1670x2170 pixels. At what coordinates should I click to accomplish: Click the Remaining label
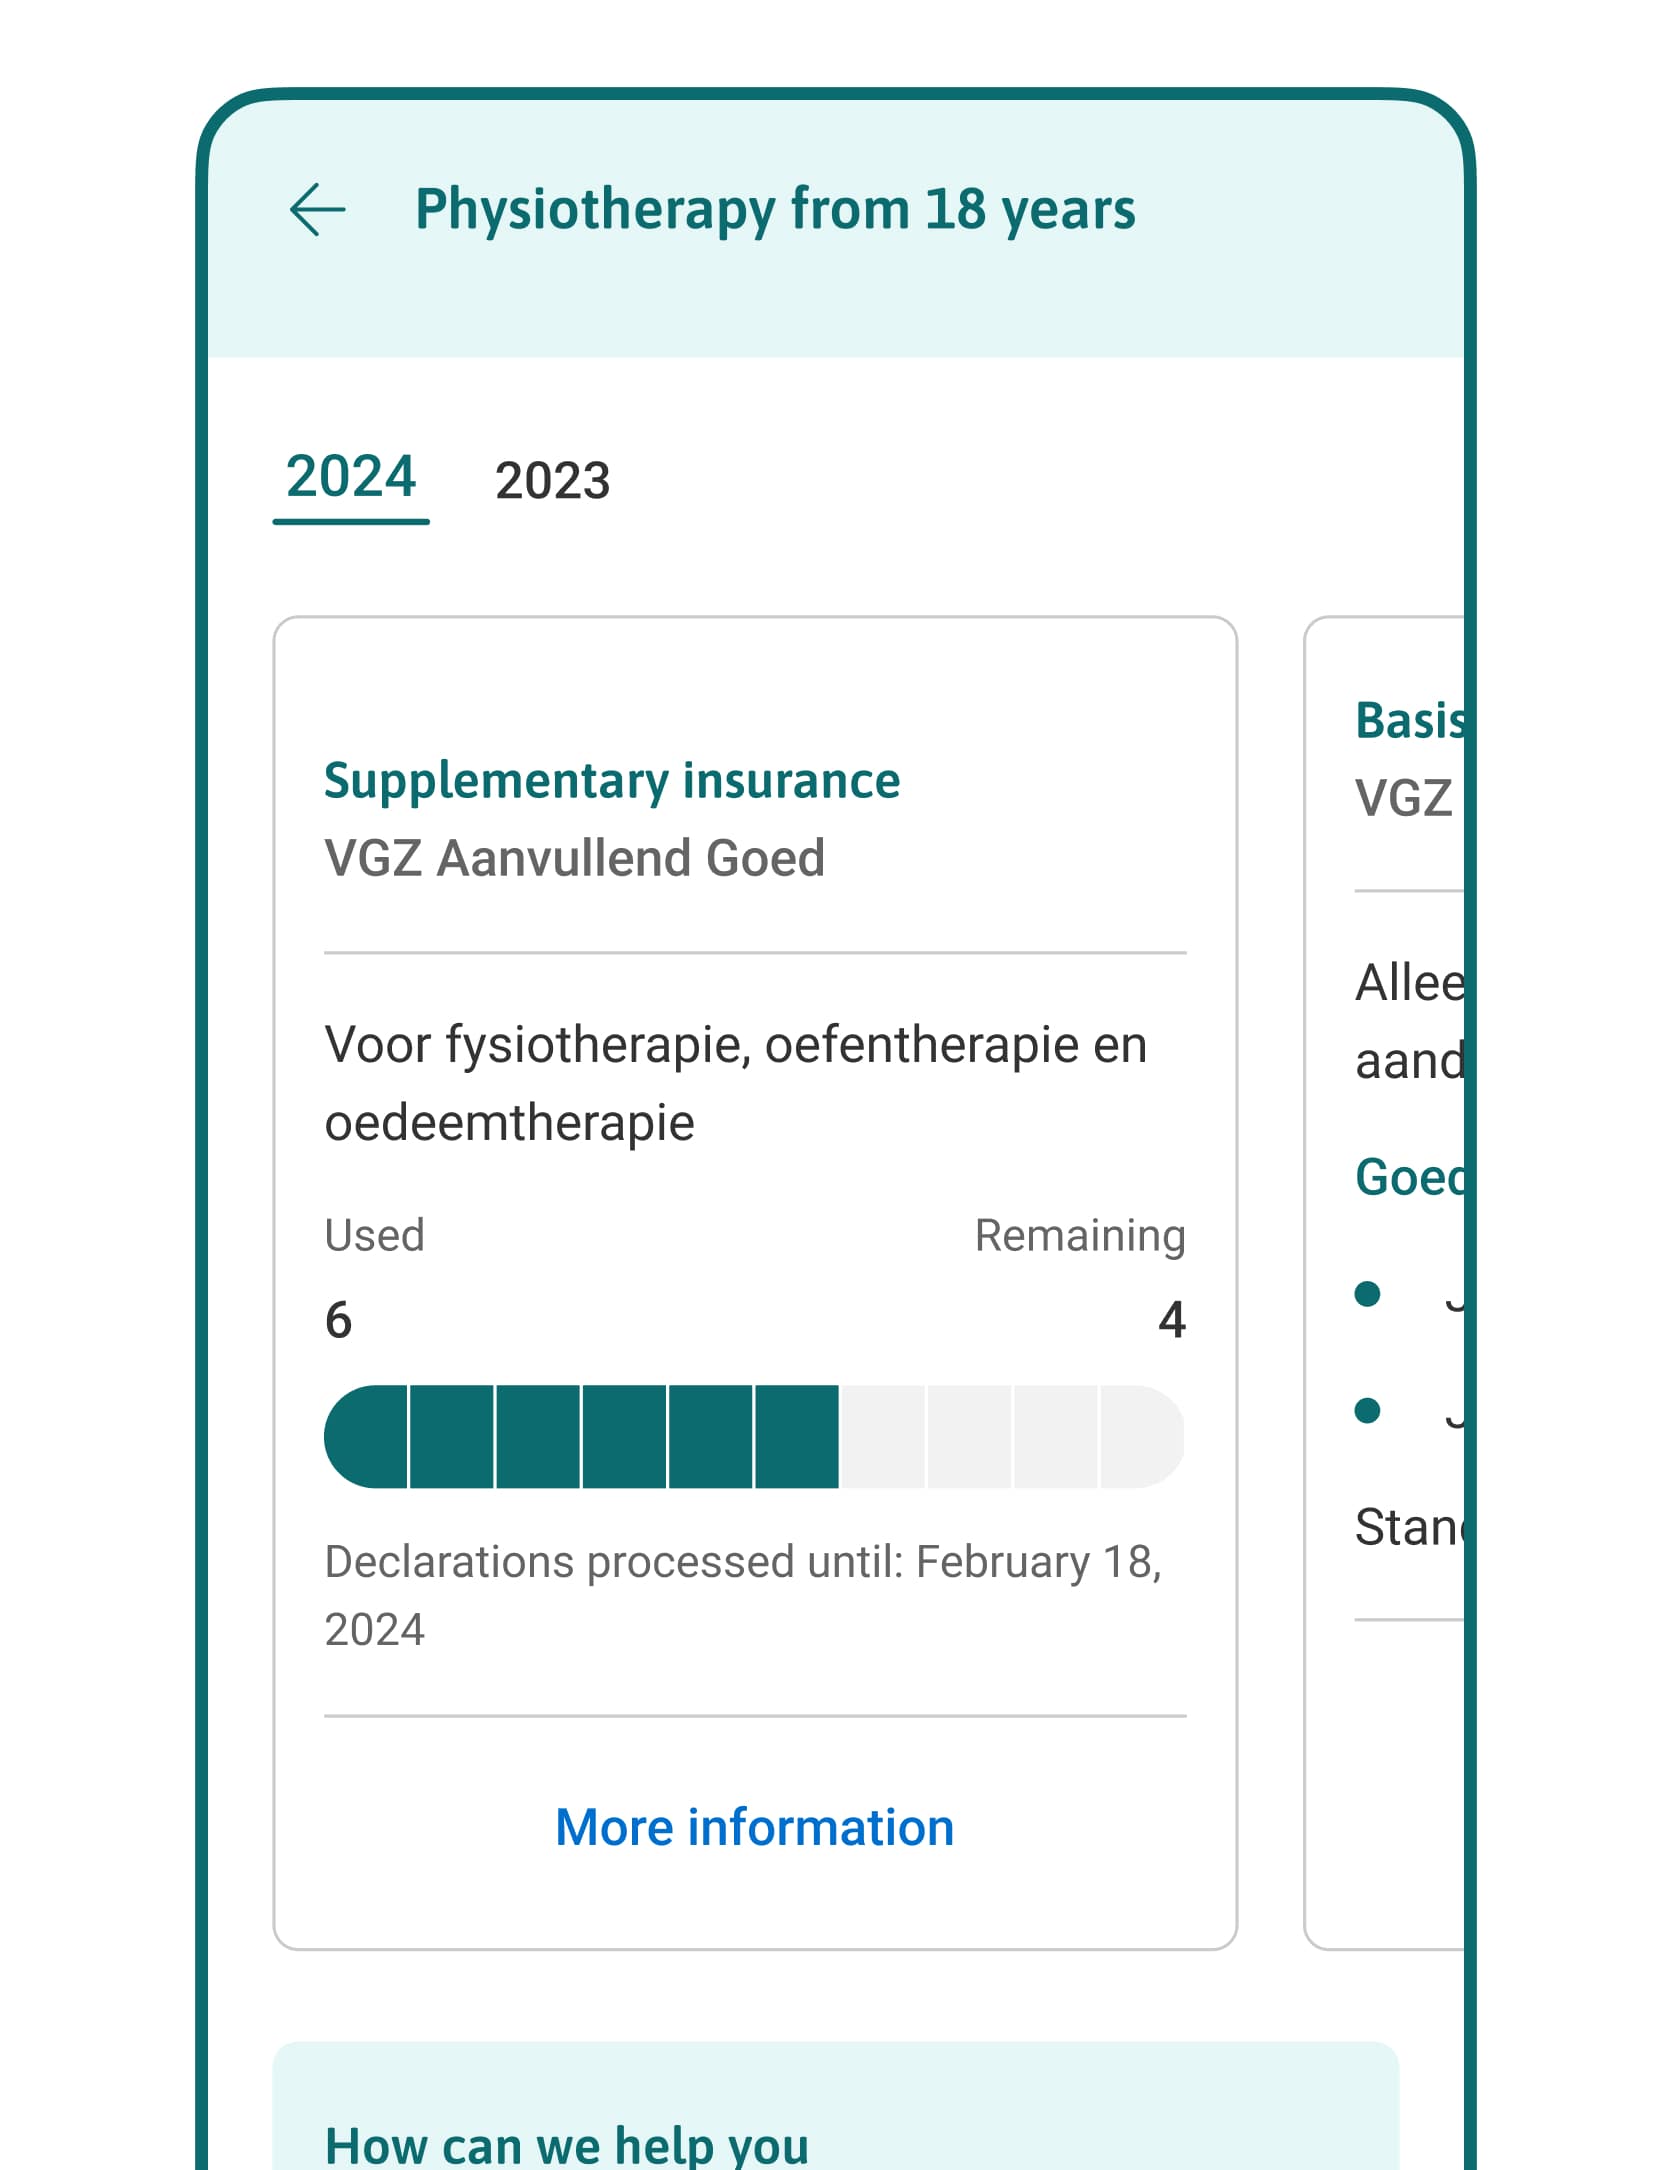(x=1080, y=1236)
